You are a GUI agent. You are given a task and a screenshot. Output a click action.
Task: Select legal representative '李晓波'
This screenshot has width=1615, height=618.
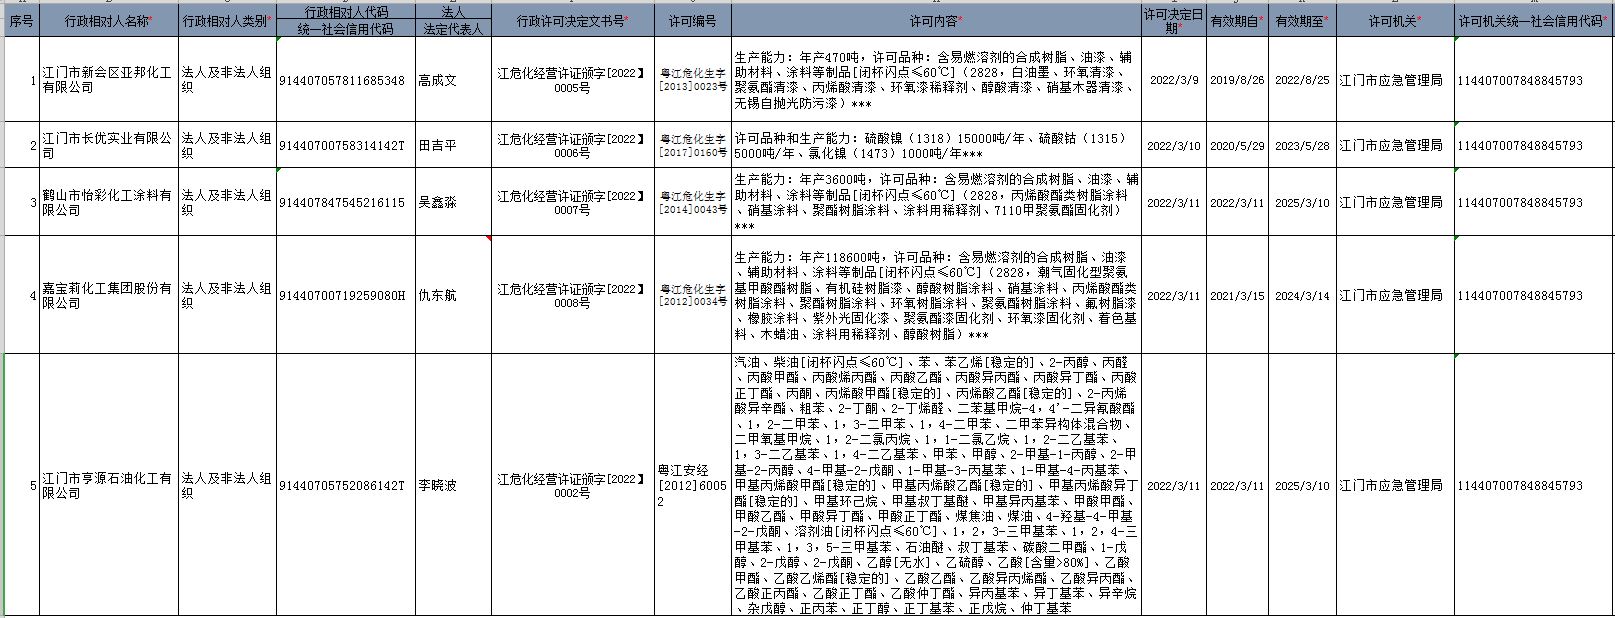coord(453,485)
